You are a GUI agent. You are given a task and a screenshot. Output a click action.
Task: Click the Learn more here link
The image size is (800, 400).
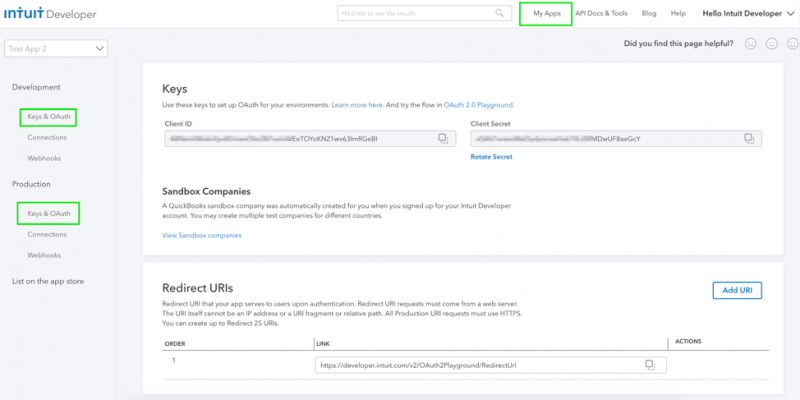tap(357, 105)
